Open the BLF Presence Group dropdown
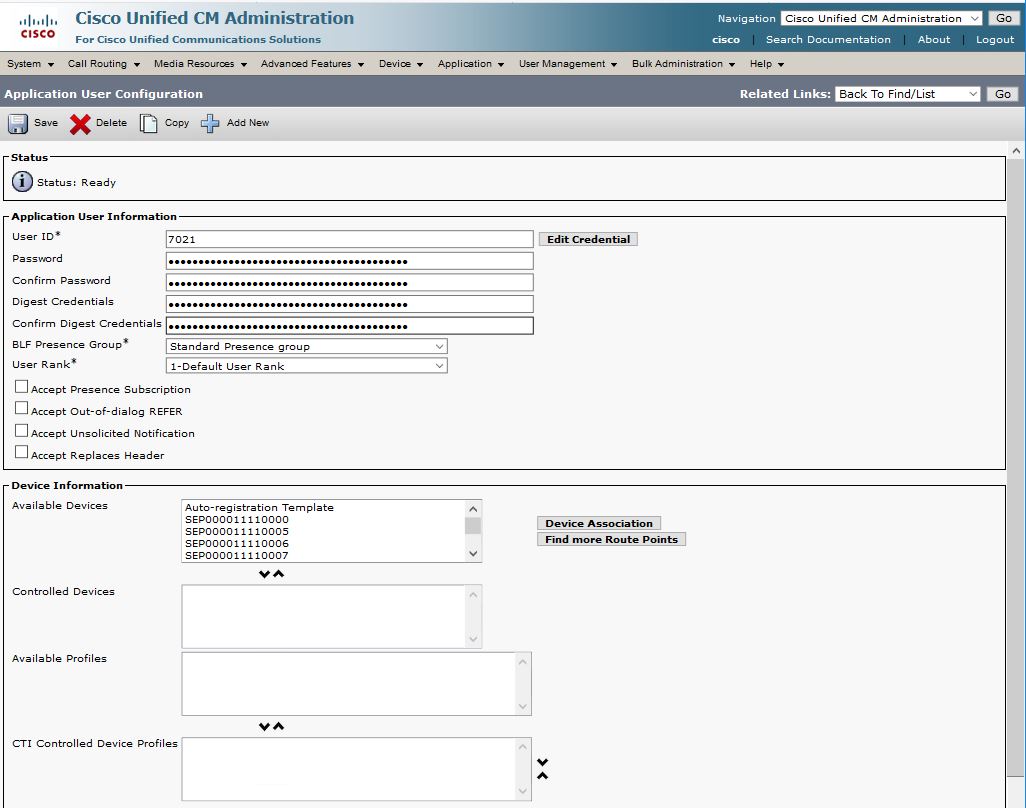This screenshot has height=808, width=1026. pos(306,346)
